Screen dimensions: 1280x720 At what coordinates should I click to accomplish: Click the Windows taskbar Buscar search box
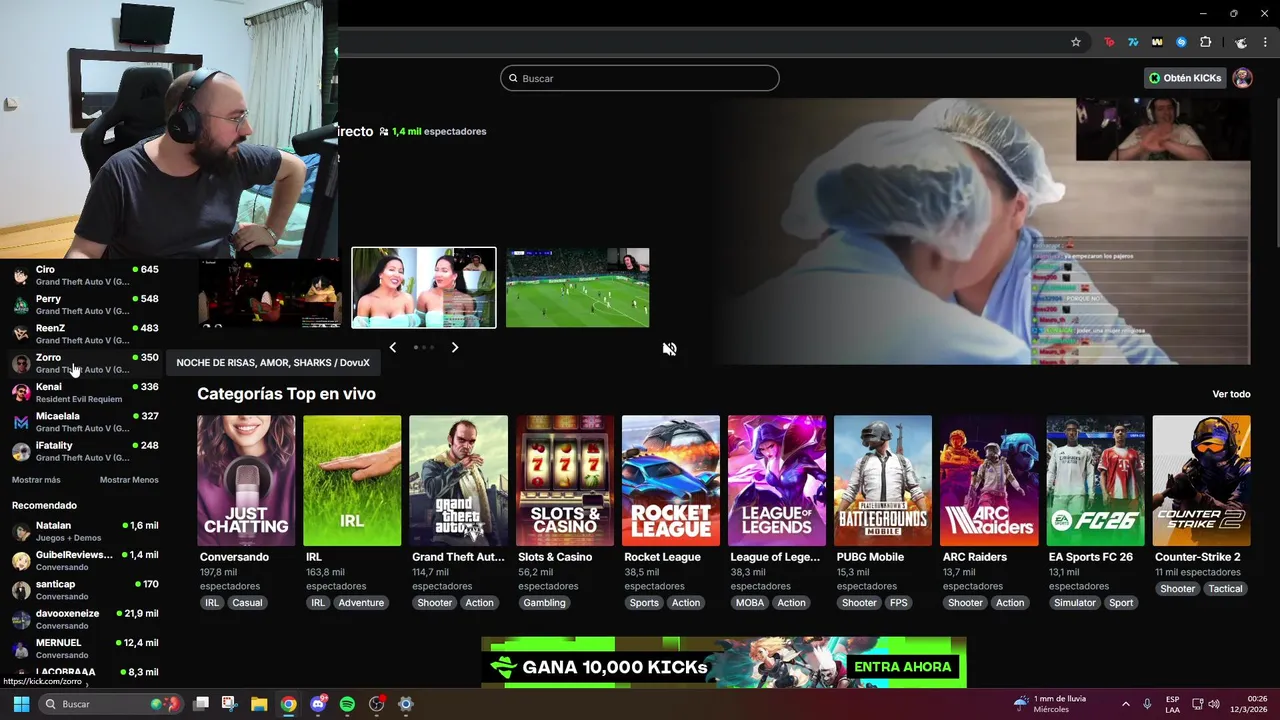(111, 704)
